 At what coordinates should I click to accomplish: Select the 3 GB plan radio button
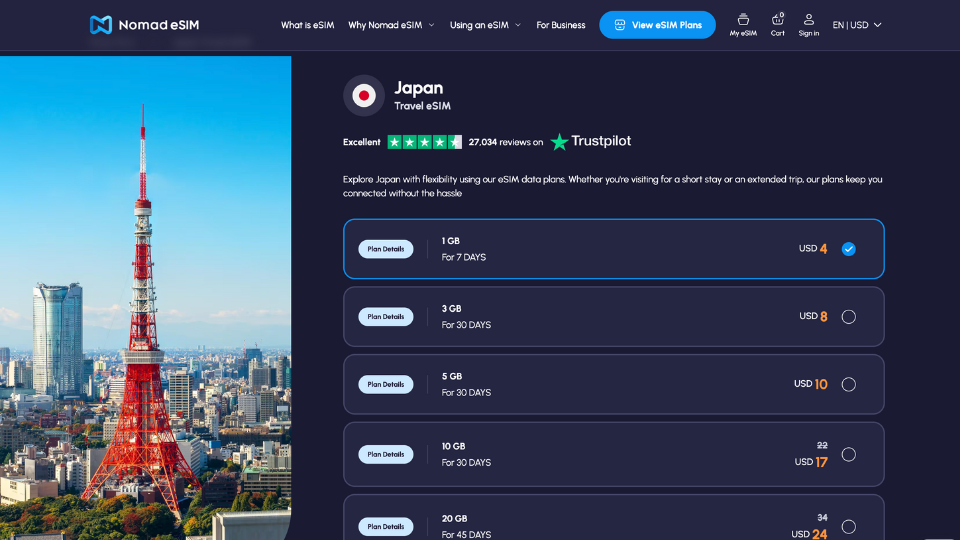point(848,317)
